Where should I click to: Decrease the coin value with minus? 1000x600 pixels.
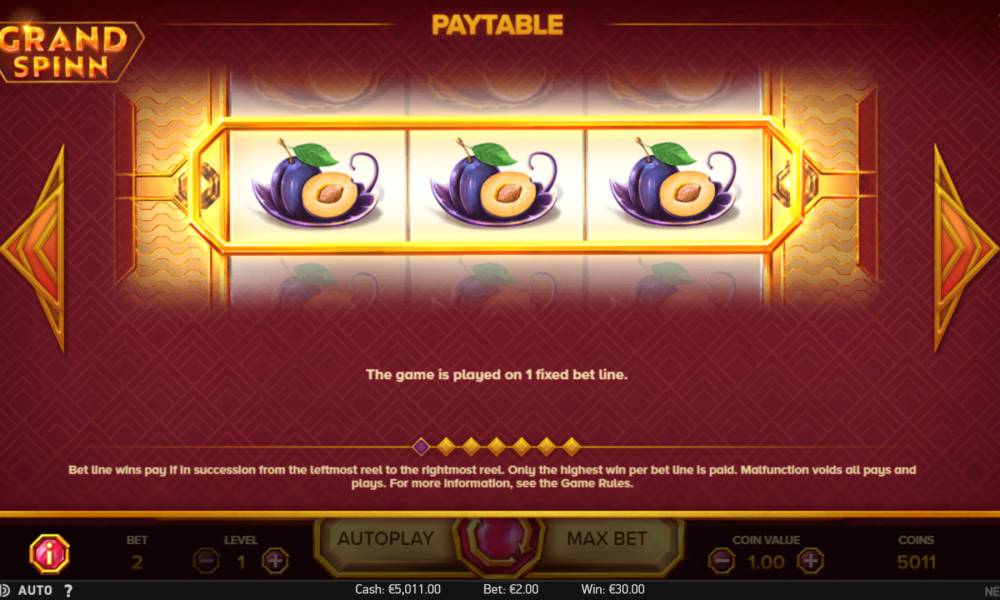click(721, 561)
